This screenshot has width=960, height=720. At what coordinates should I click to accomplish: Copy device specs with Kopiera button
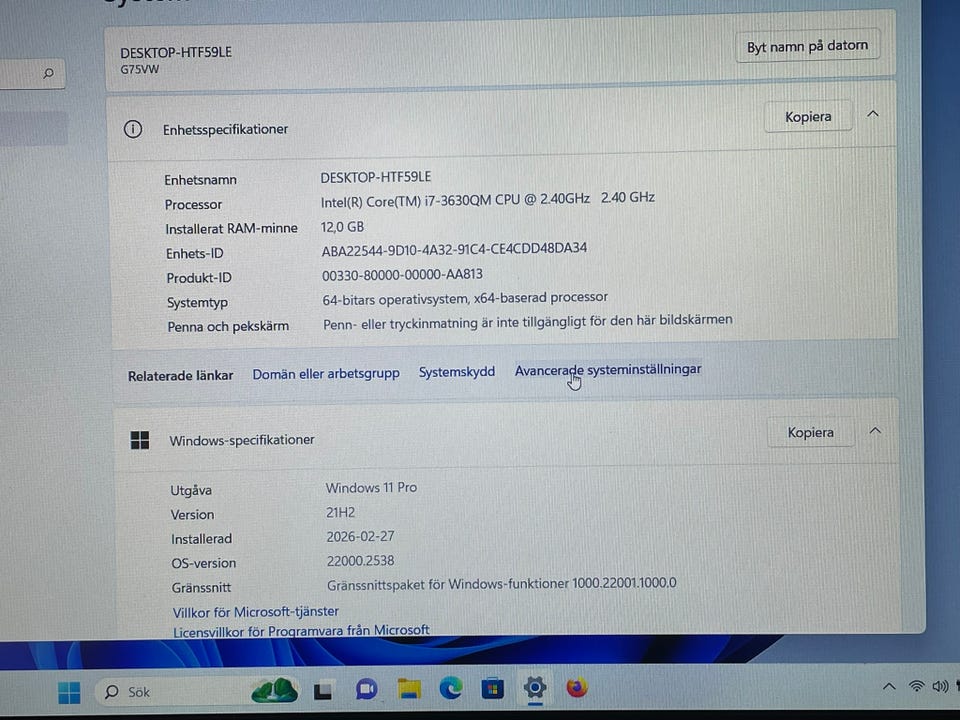(808, 116)
